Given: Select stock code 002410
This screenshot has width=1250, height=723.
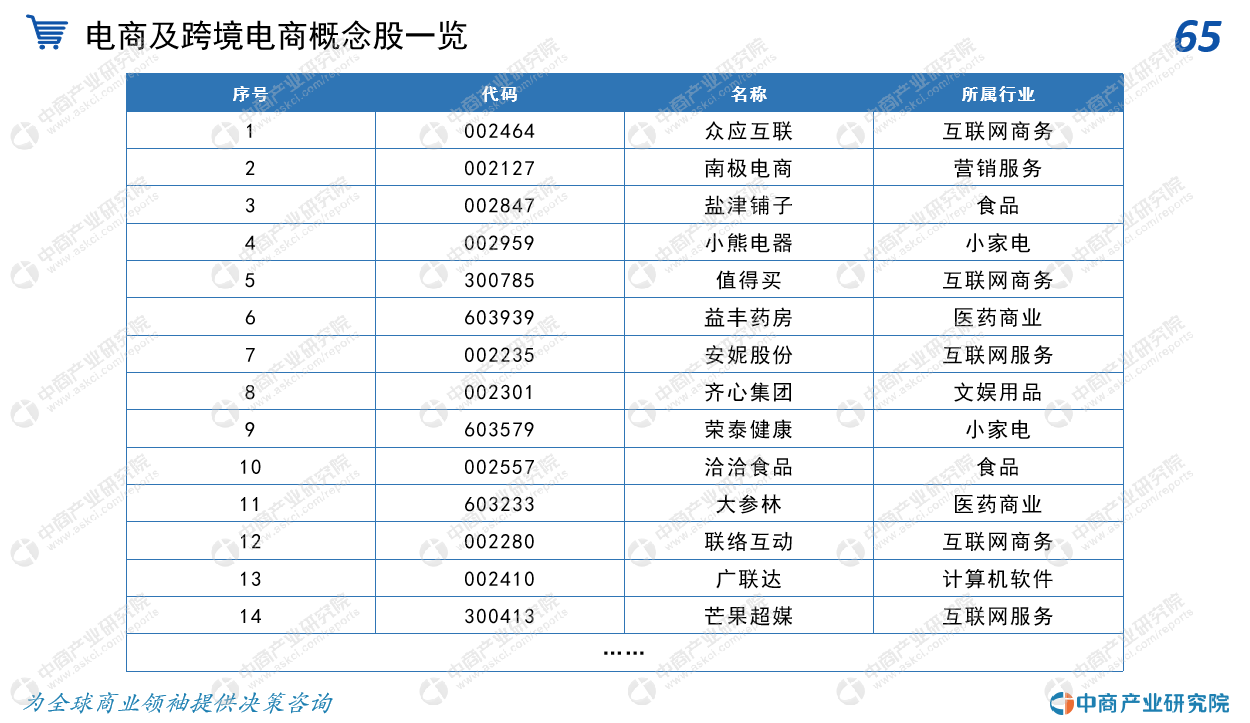Looking at the screenshot, I should click(x=499, y=579).
